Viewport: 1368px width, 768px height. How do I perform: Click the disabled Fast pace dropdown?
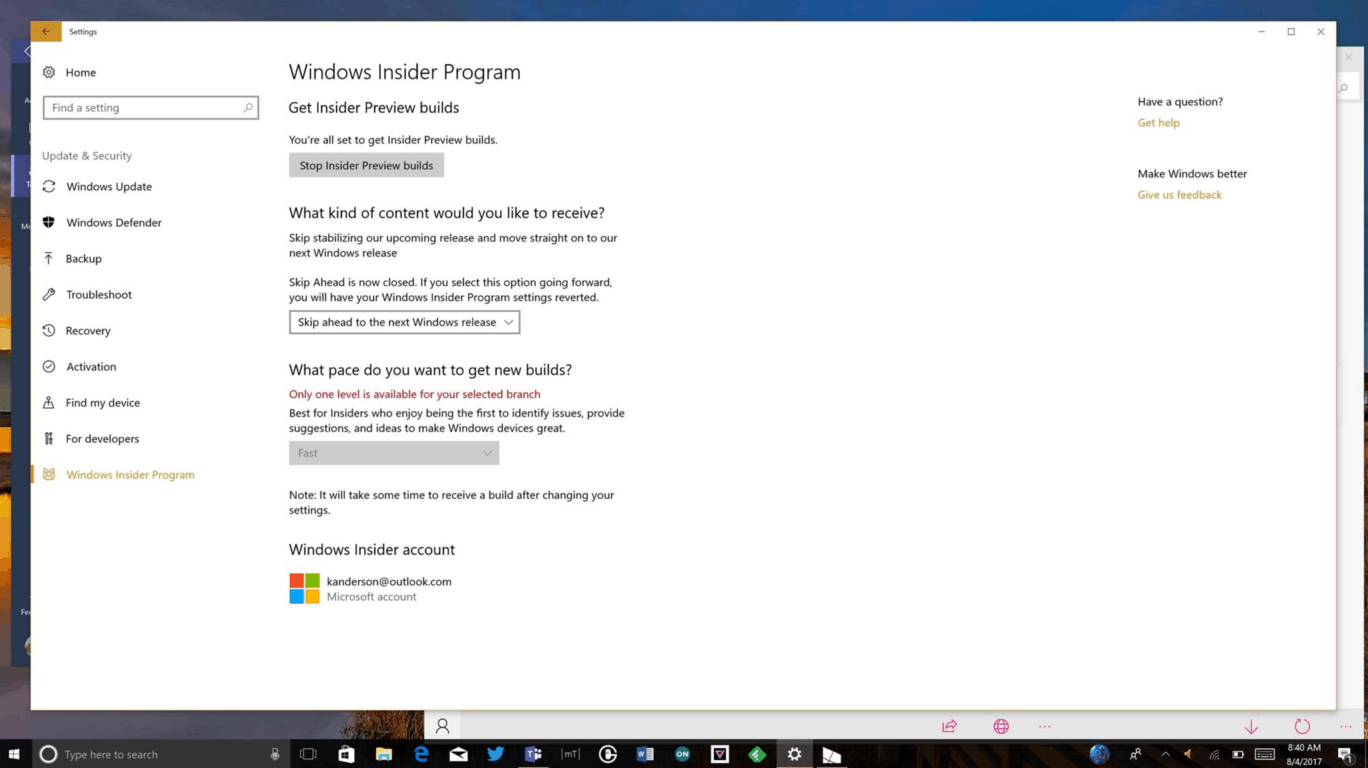[394, 453]
